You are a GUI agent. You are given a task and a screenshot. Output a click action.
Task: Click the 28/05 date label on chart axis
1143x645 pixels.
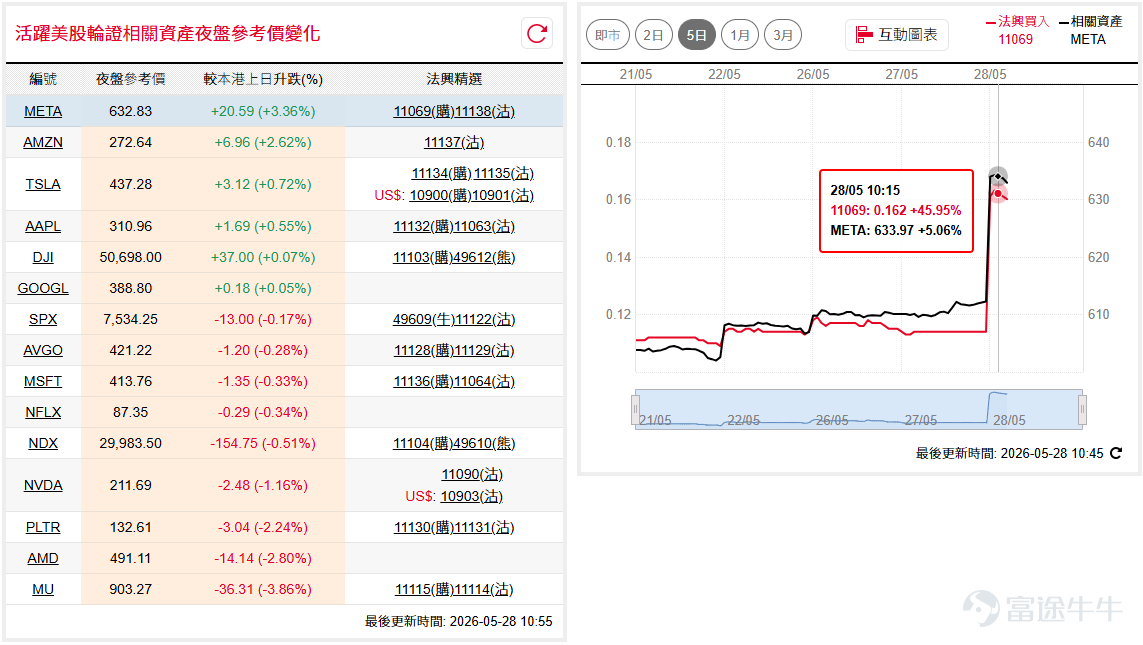click(x=990, y=74)
